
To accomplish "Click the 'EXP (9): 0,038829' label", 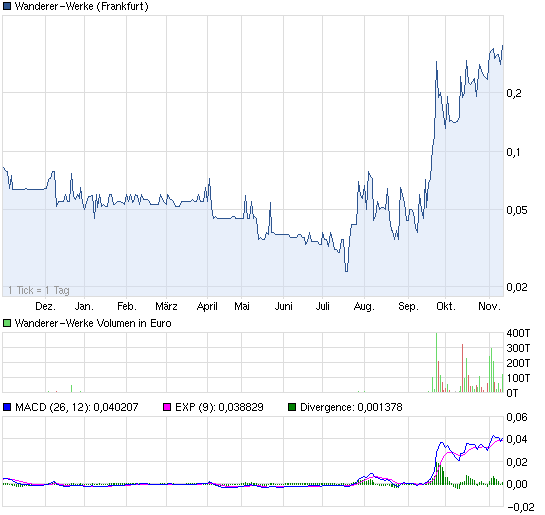I will [219, 407].
